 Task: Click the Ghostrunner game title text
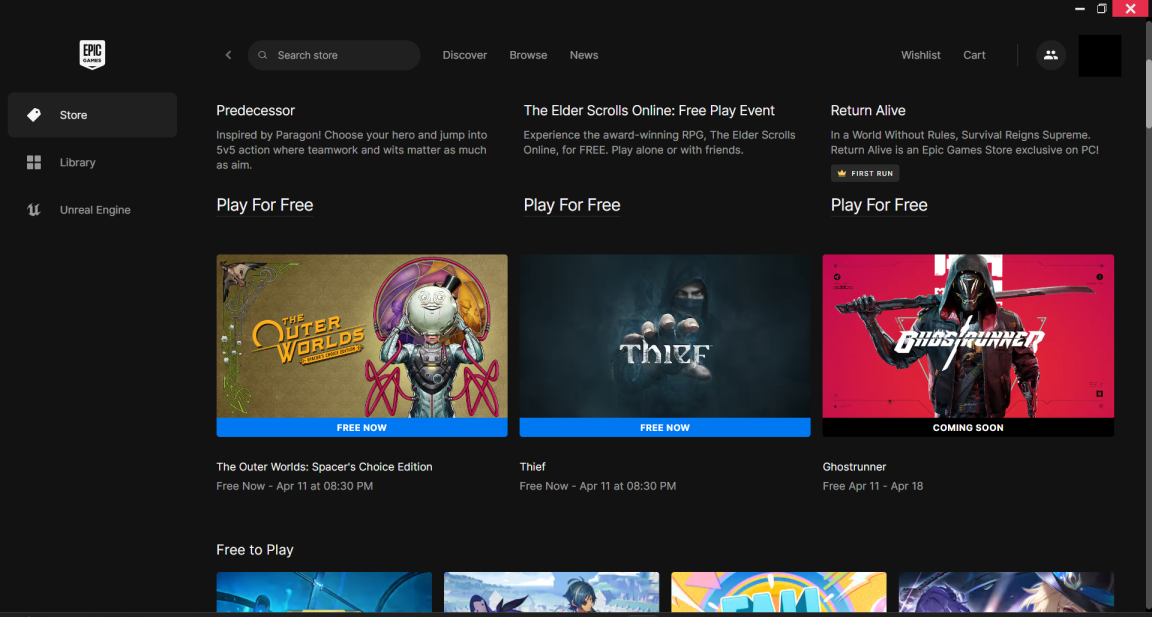[x=854, y=466]
